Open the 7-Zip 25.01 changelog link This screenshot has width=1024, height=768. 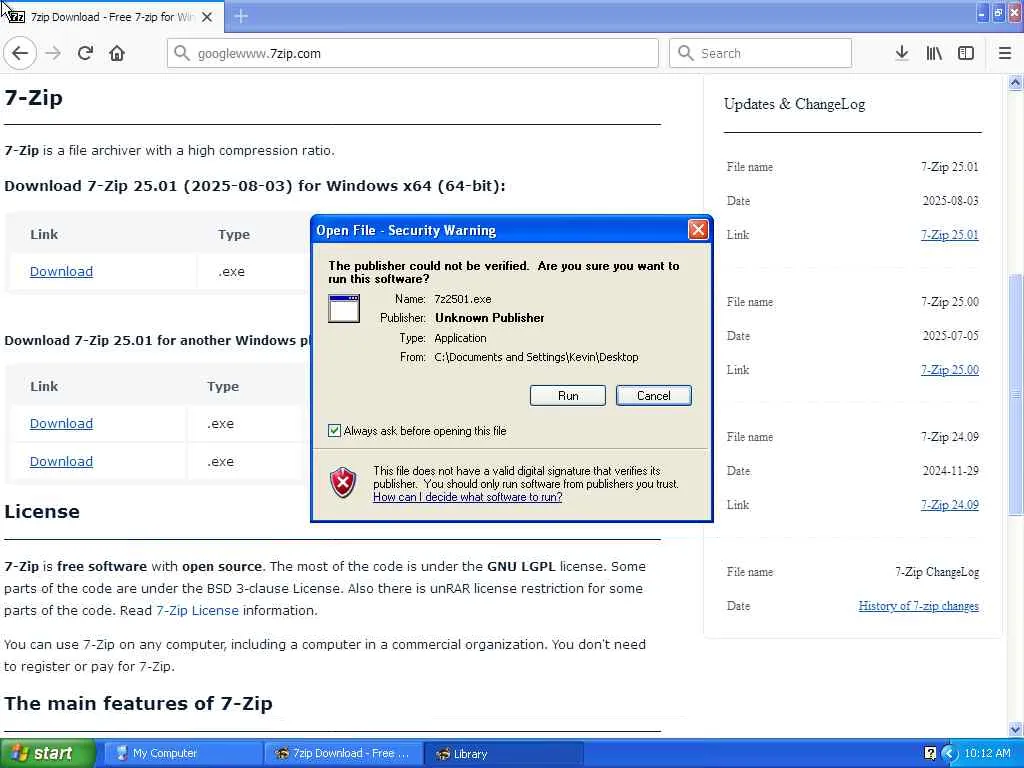(x=950, y=234)
